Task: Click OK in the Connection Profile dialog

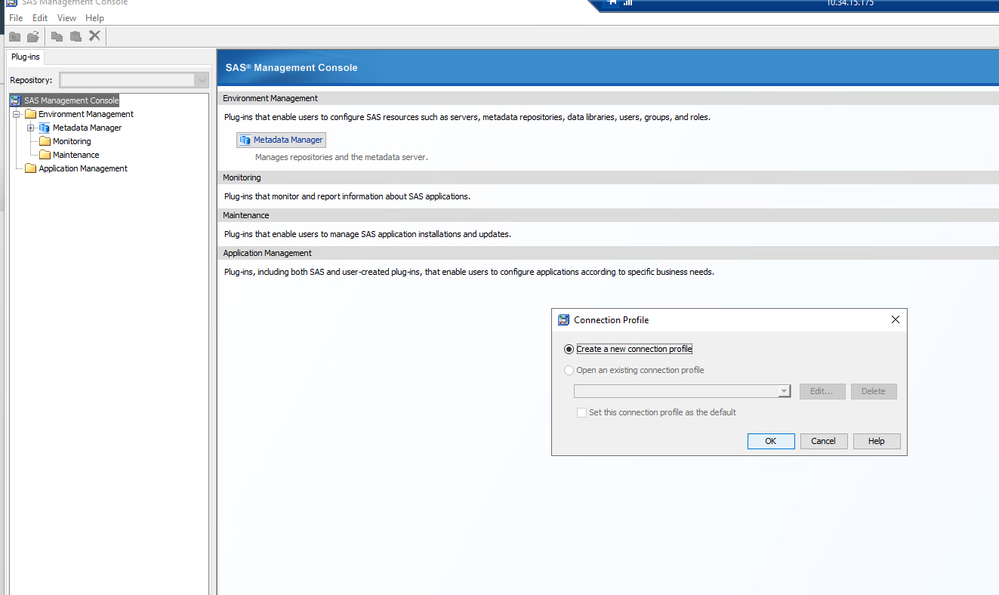Action: click(x=771, y=441)
